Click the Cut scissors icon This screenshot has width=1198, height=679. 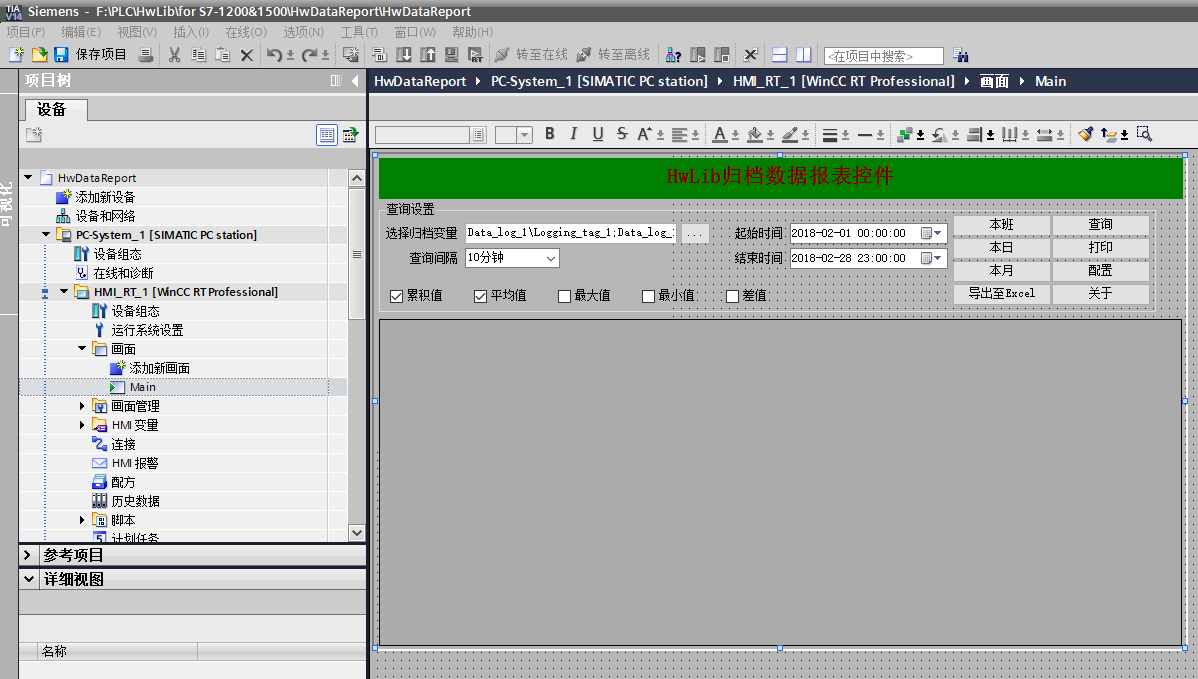coord(175,55)
